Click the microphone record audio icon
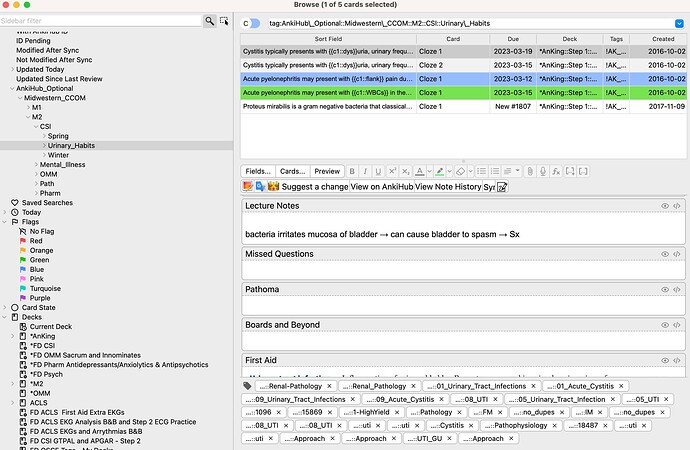 tap(543, 172)
